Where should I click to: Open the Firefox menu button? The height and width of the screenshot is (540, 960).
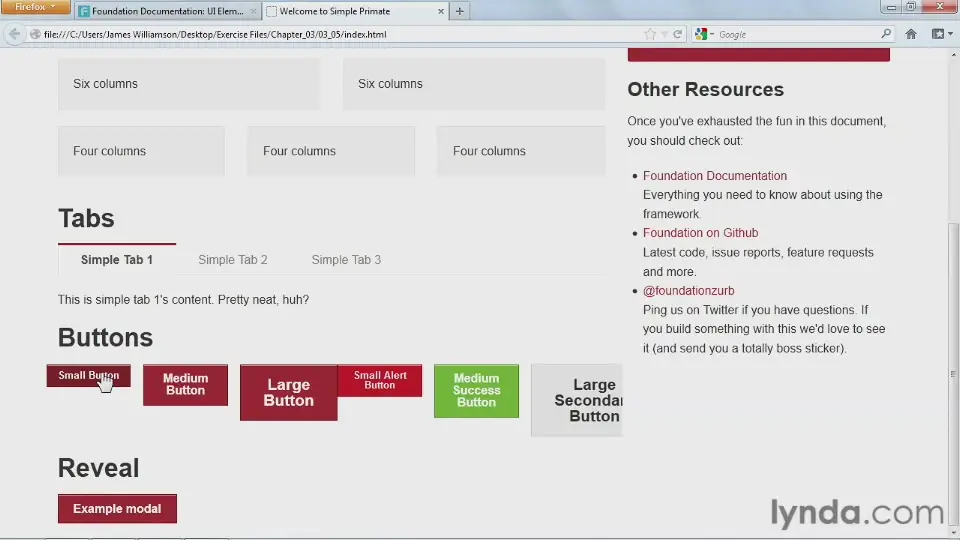pyautogui.click(x=34, y=7)
